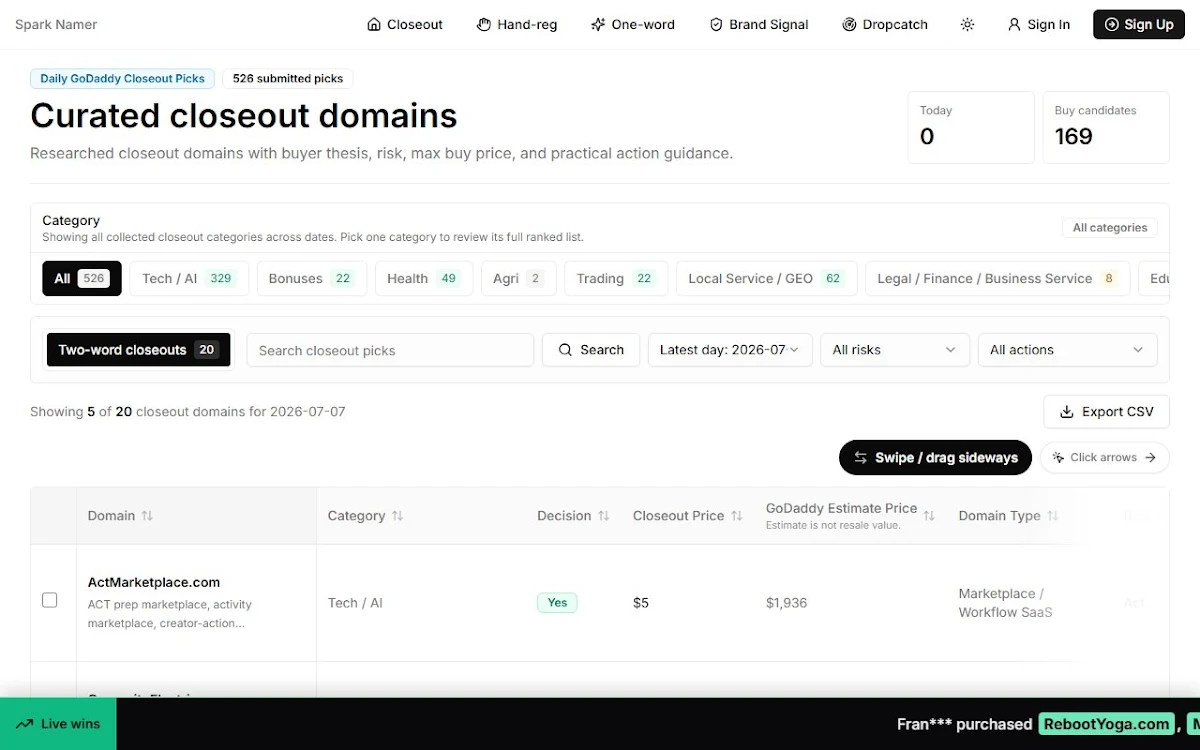Toggle the Two-word closeouts filter
The image size is (1200, 750).
[x=139, y=350]
